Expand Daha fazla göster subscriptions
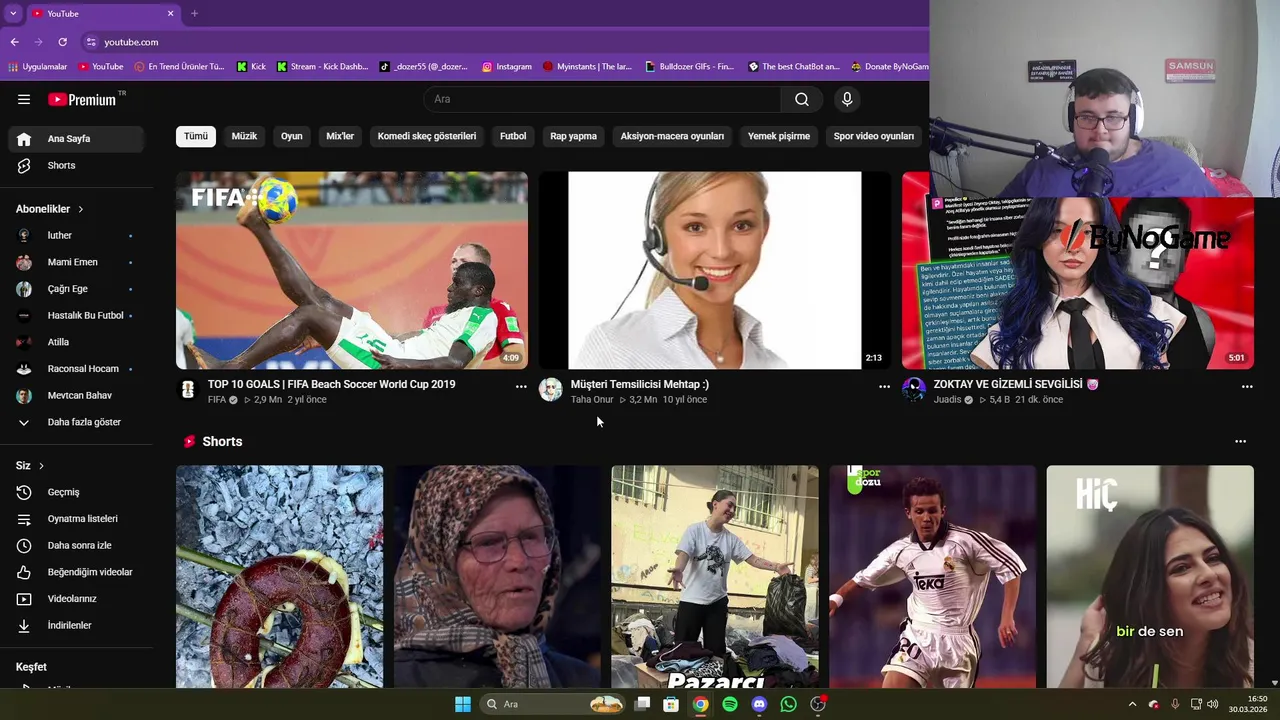Screen dimensions: 1280x720 point(77,422)
